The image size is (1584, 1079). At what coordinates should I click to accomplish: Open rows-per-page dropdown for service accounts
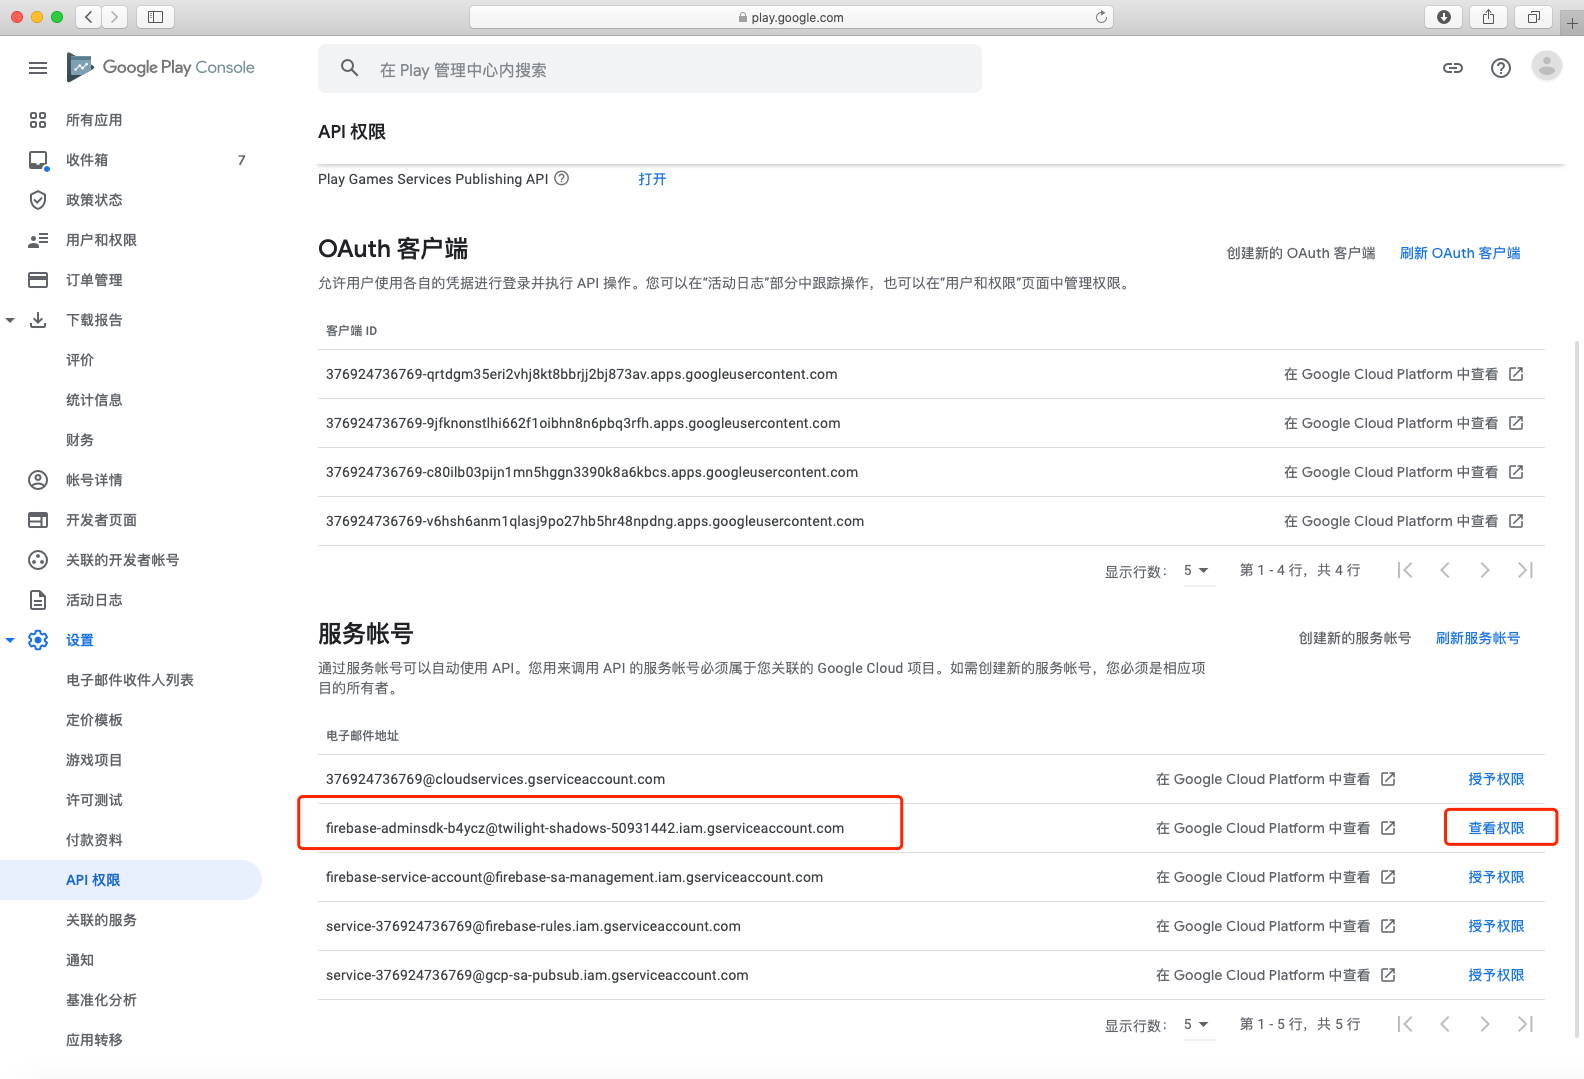1198,1025
